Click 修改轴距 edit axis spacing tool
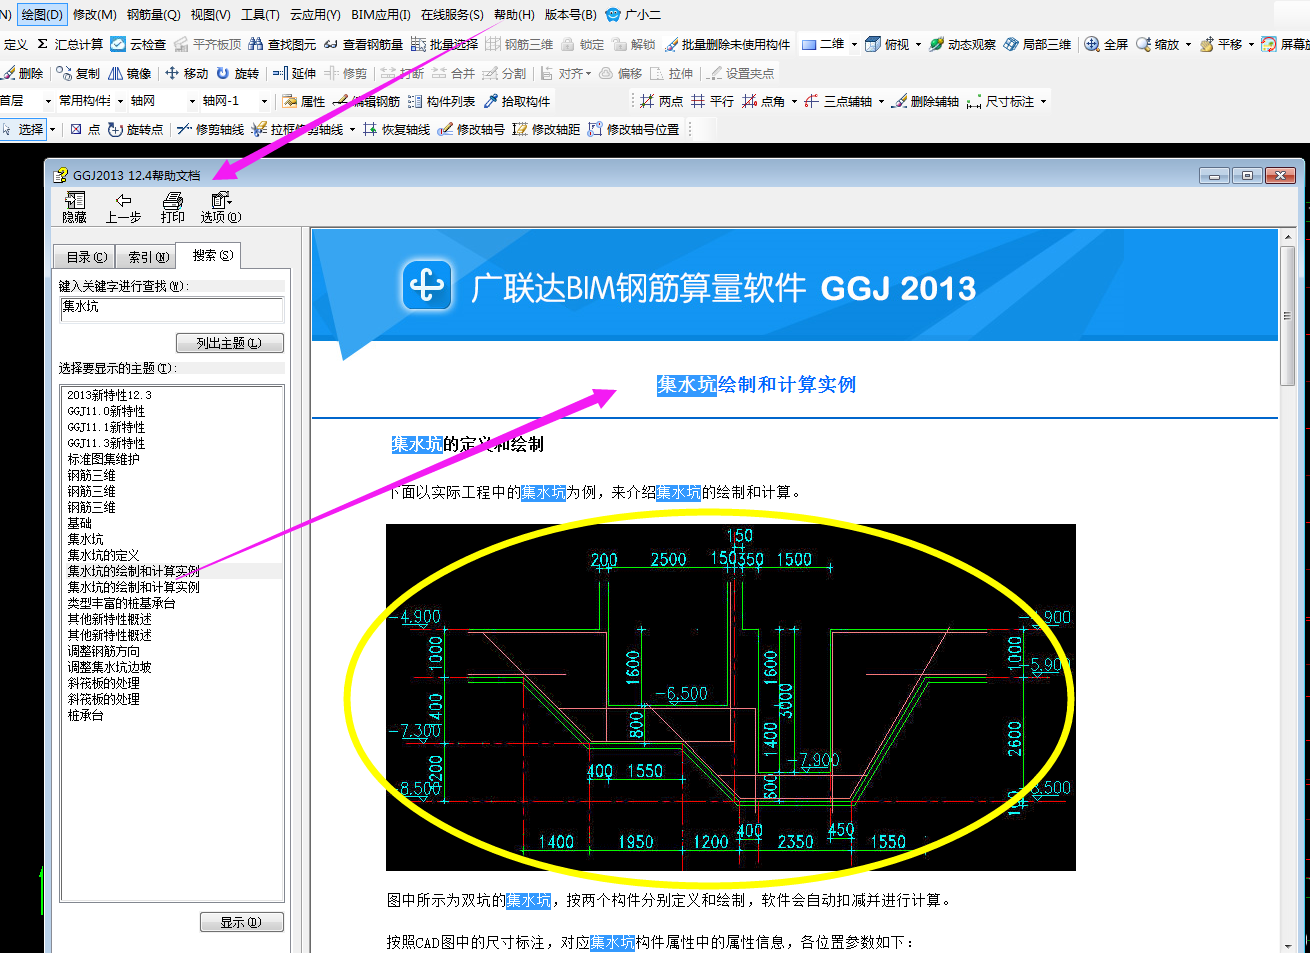This screenshot has height=953, width=1310. 546,129
